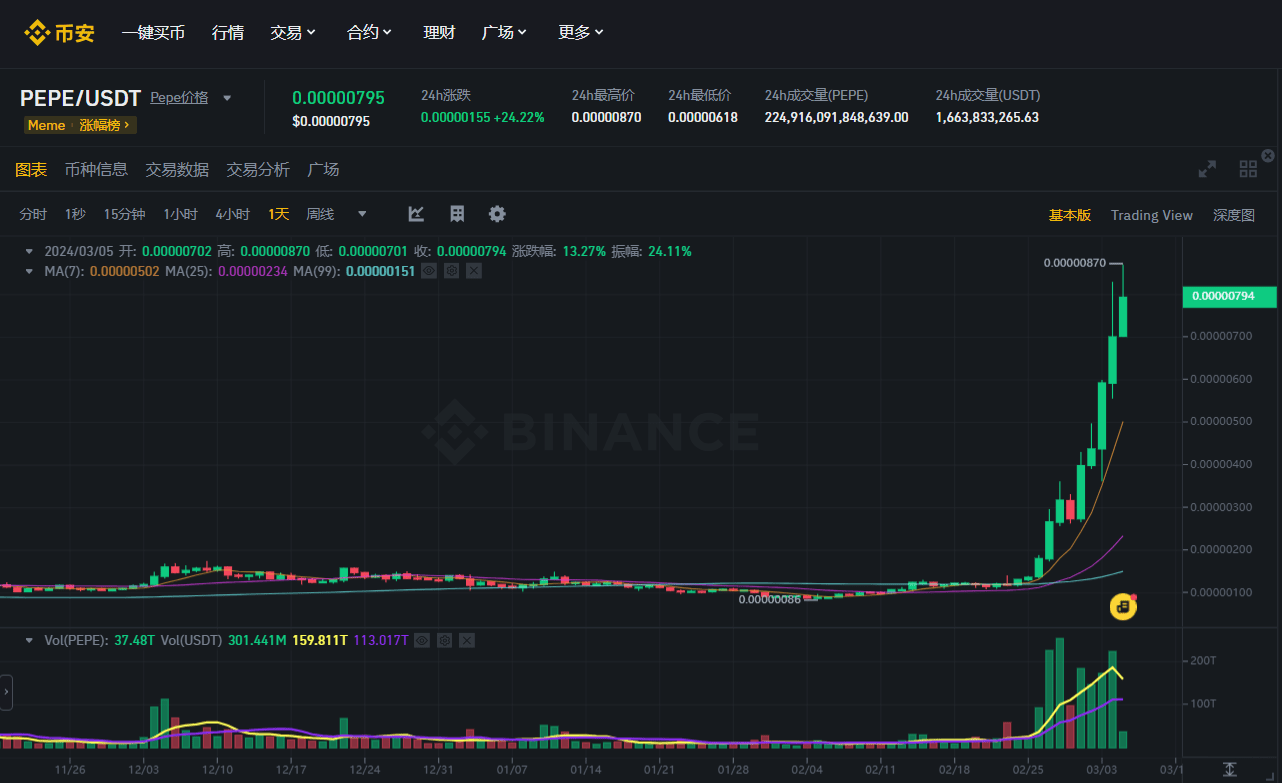Open the multi-chart grid layout icon
This screenshot has height=783, width=1282.
click(x=1248, y=170)
